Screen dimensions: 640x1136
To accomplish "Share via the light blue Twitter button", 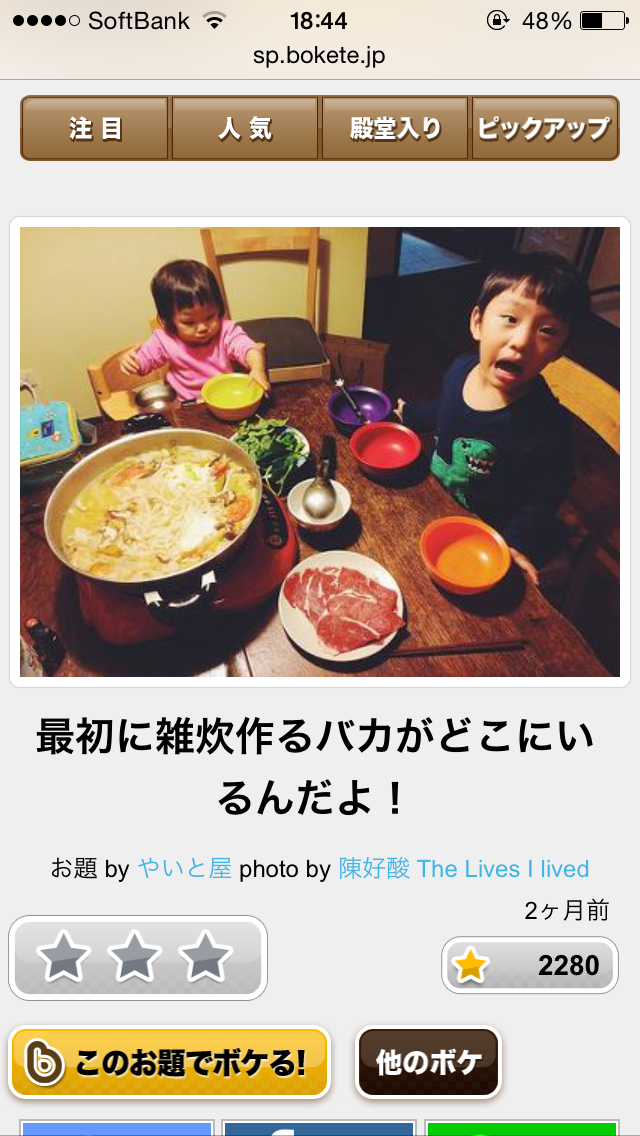I will 117,1128.
